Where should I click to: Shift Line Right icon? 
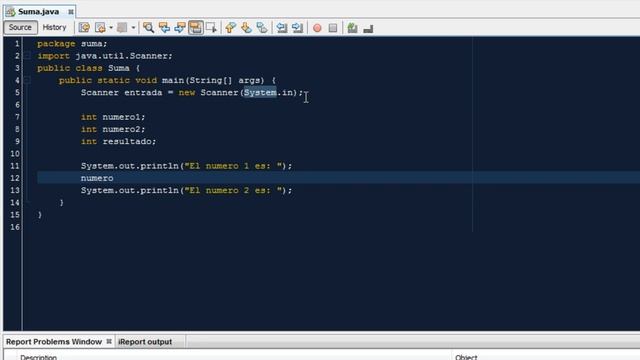click(297, 28)
